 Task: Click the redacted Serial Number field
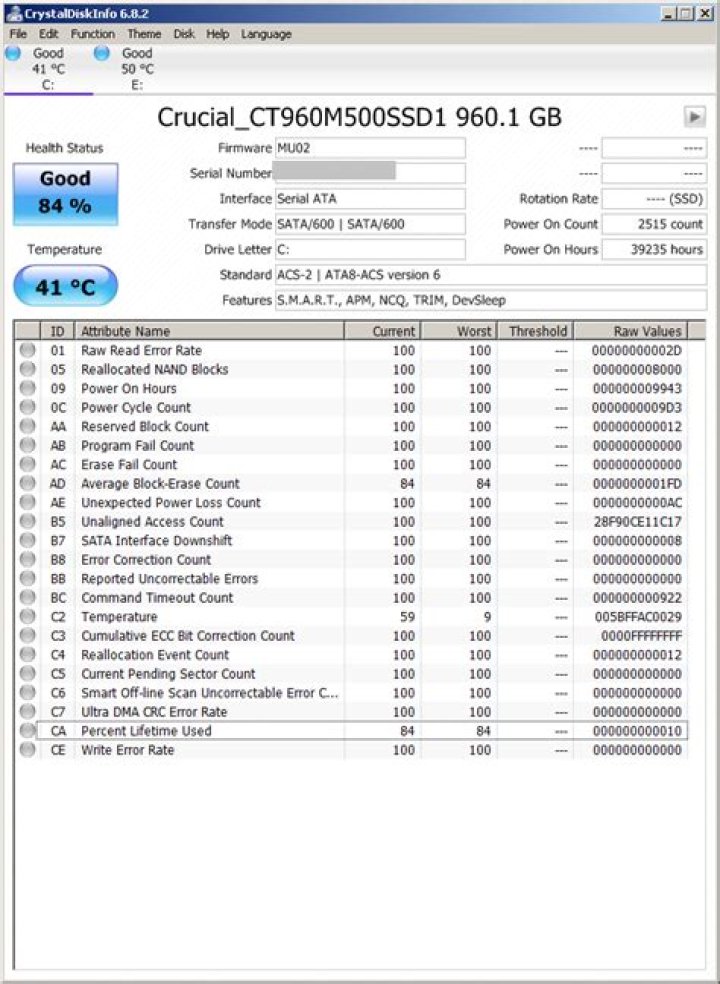tap(370, 173)
